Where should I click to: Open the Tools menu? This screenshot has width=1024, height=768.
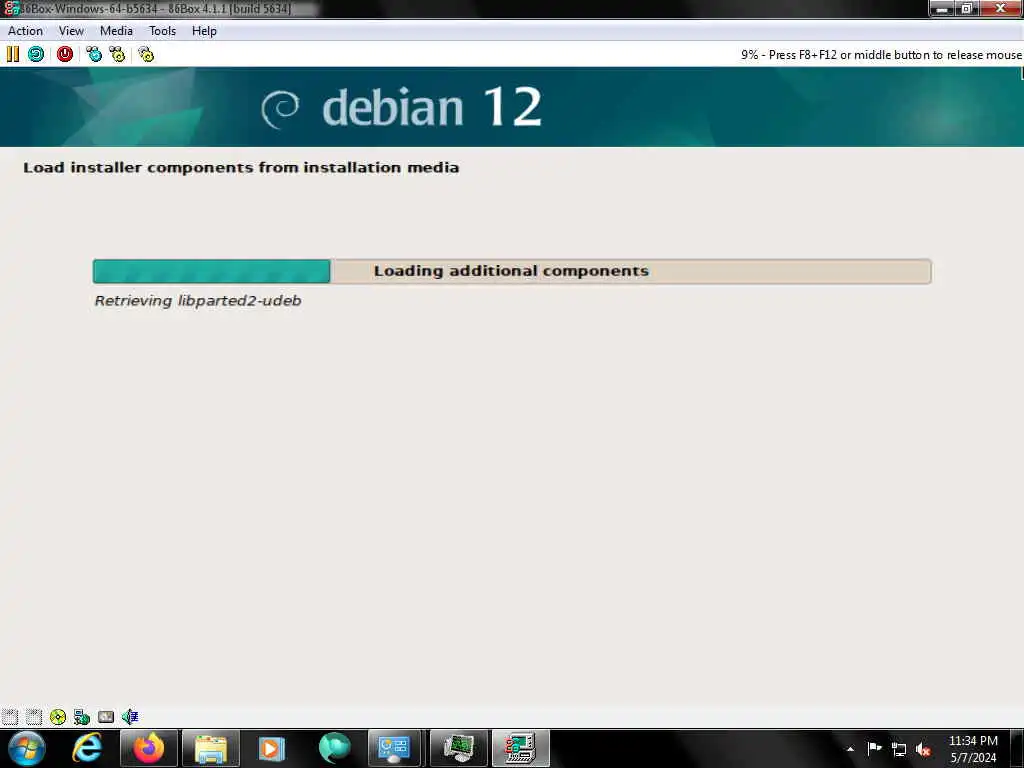[162, 31]
